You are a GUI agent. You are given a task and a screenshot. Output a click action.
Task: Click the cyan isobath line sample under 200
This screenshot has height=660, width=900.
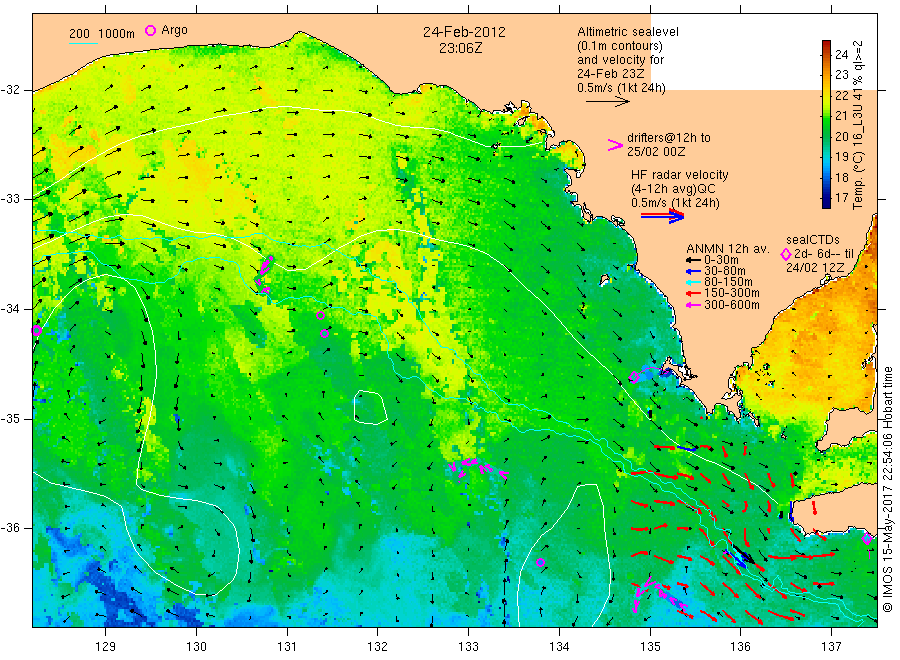tap(83, 43)
